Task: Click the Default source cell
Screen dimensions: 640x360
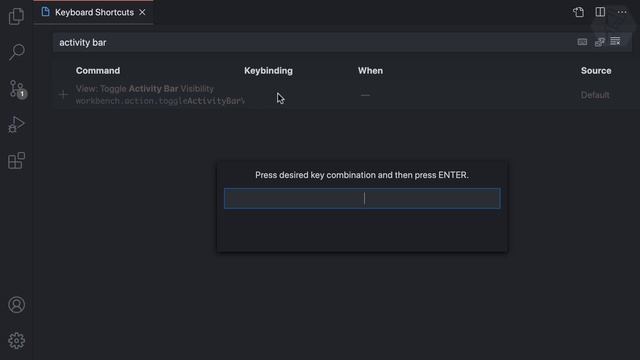Action: 595,95
